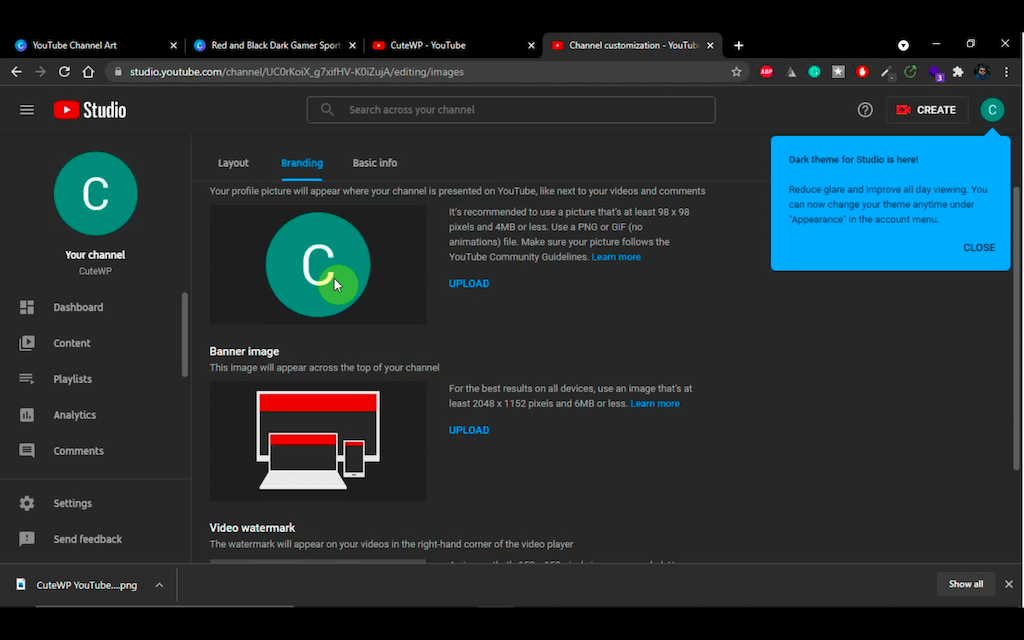Open the hamburger navigation menu
The height and width of the screenshot is (640, 1024).
(x=27, y=110)
